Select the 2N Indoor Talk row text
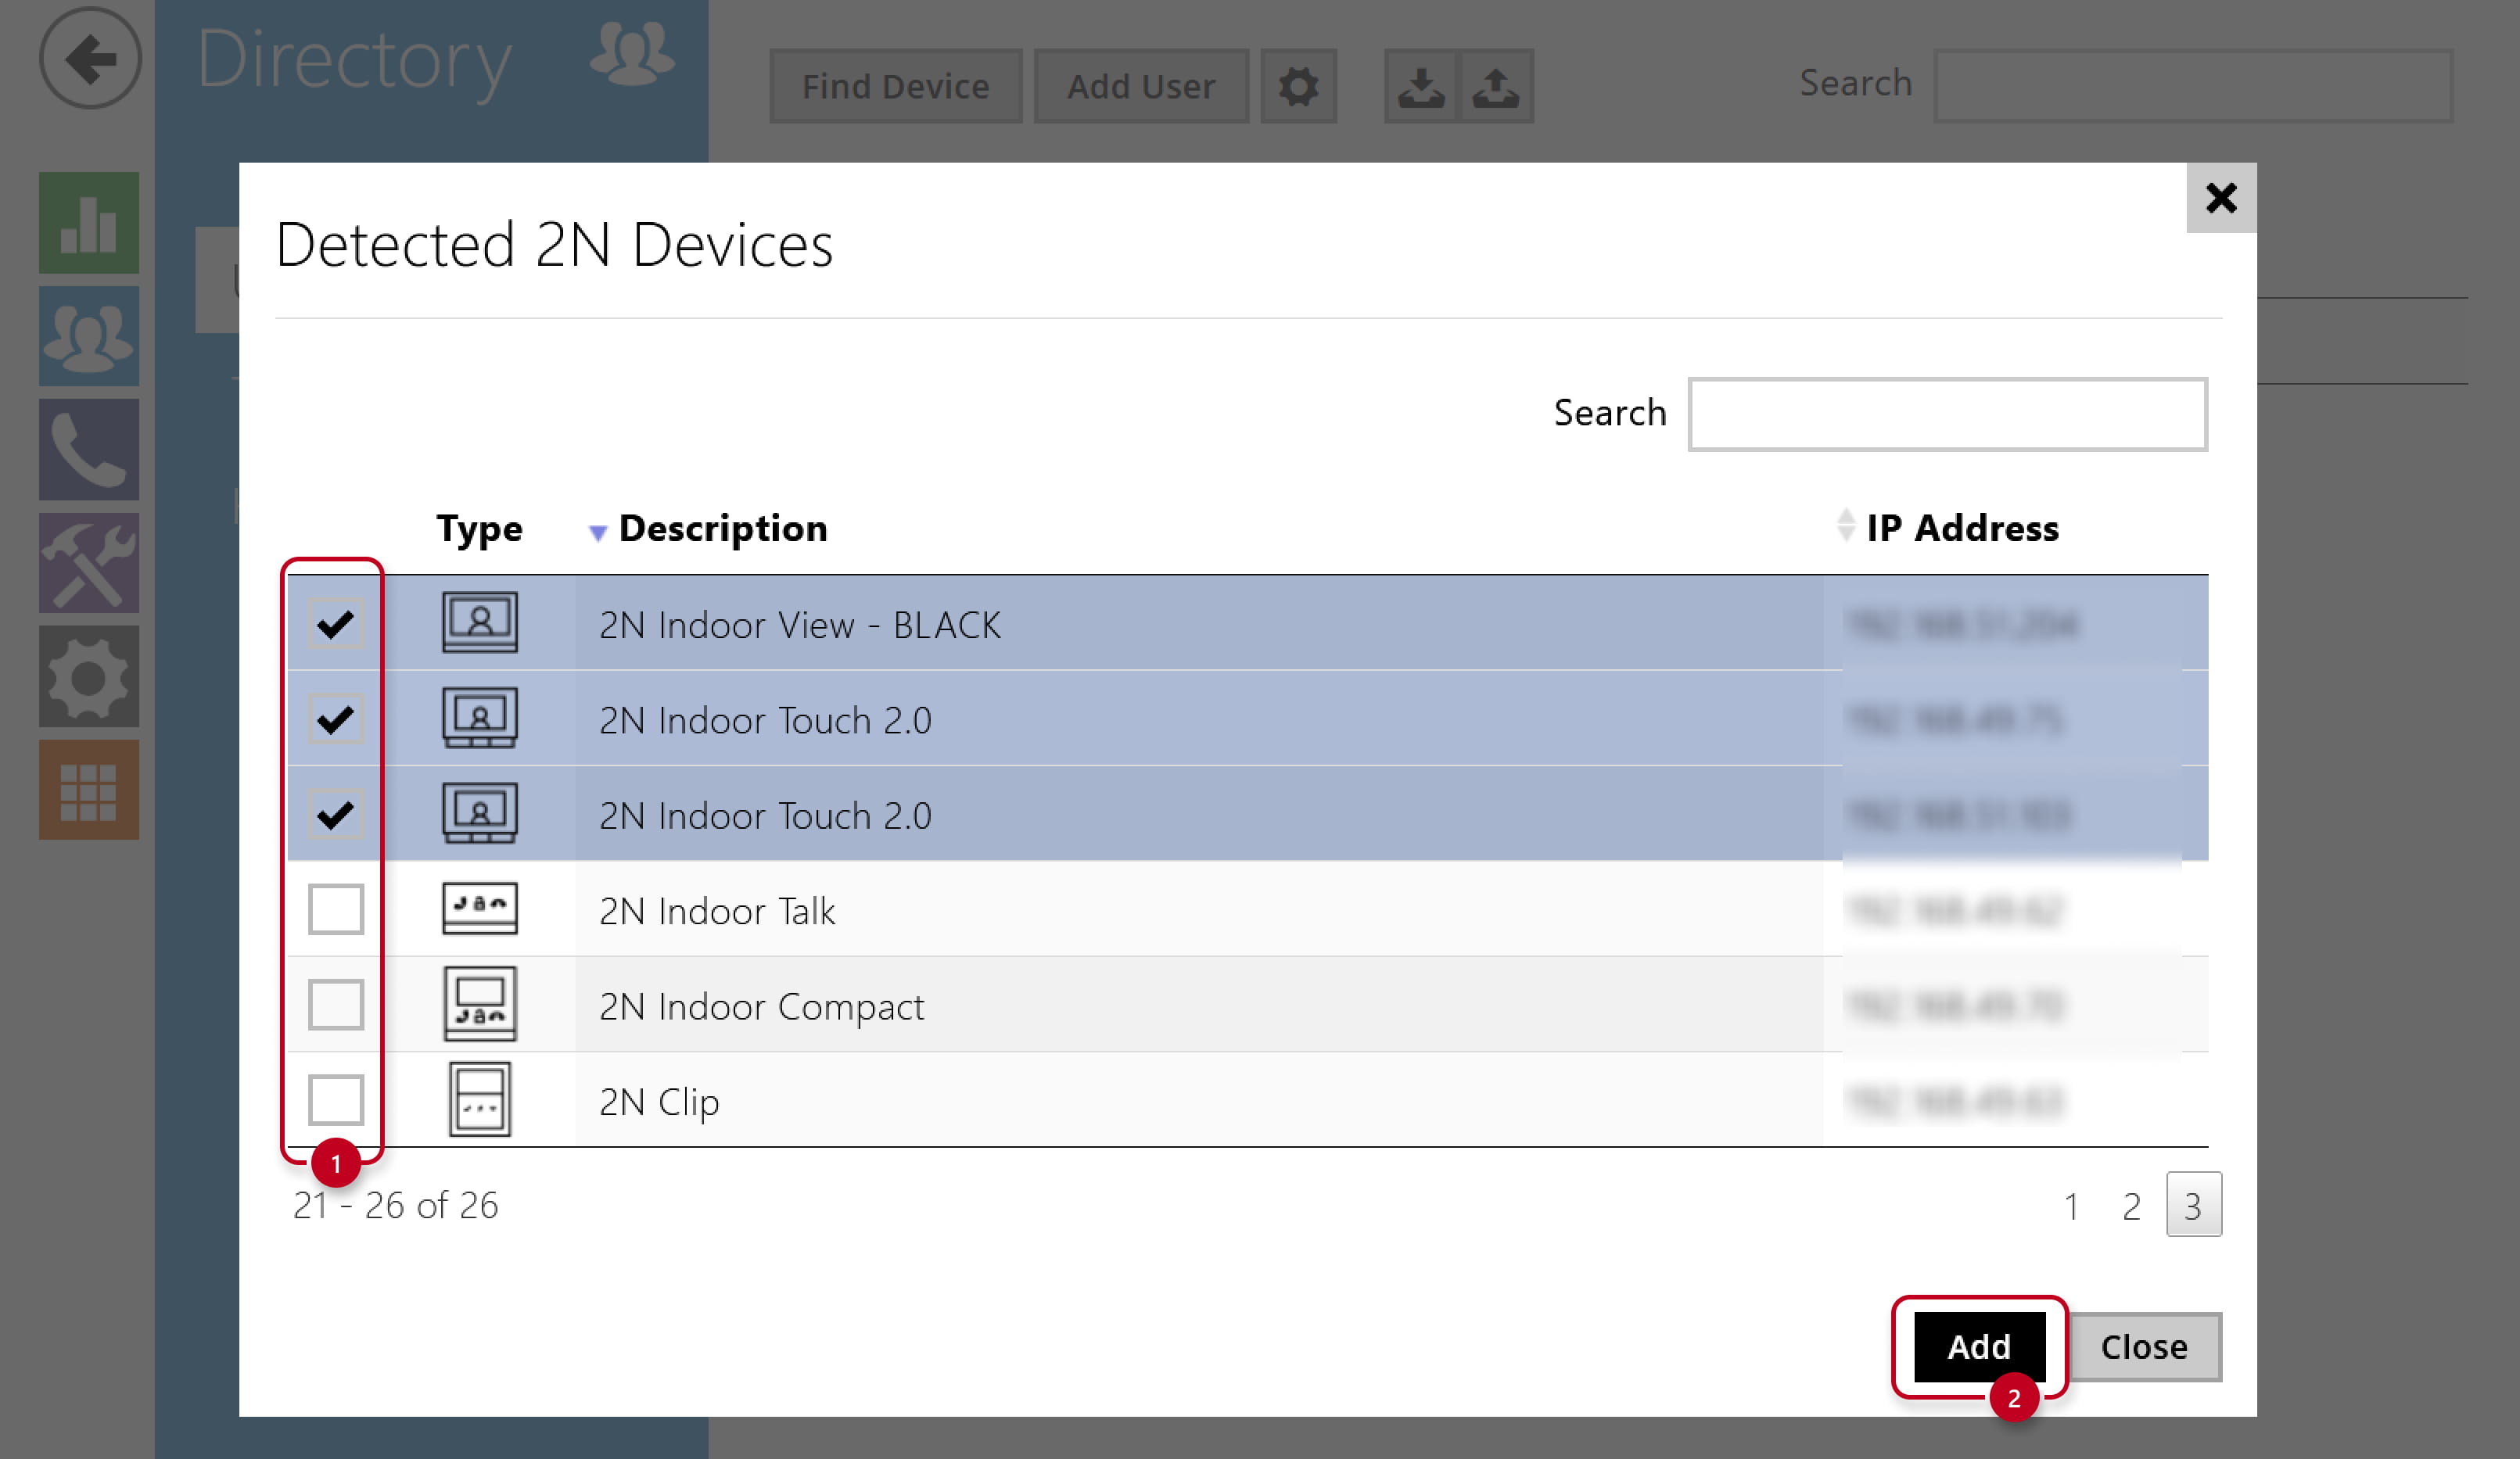The image size is (2520, 1459). [716, 911]
